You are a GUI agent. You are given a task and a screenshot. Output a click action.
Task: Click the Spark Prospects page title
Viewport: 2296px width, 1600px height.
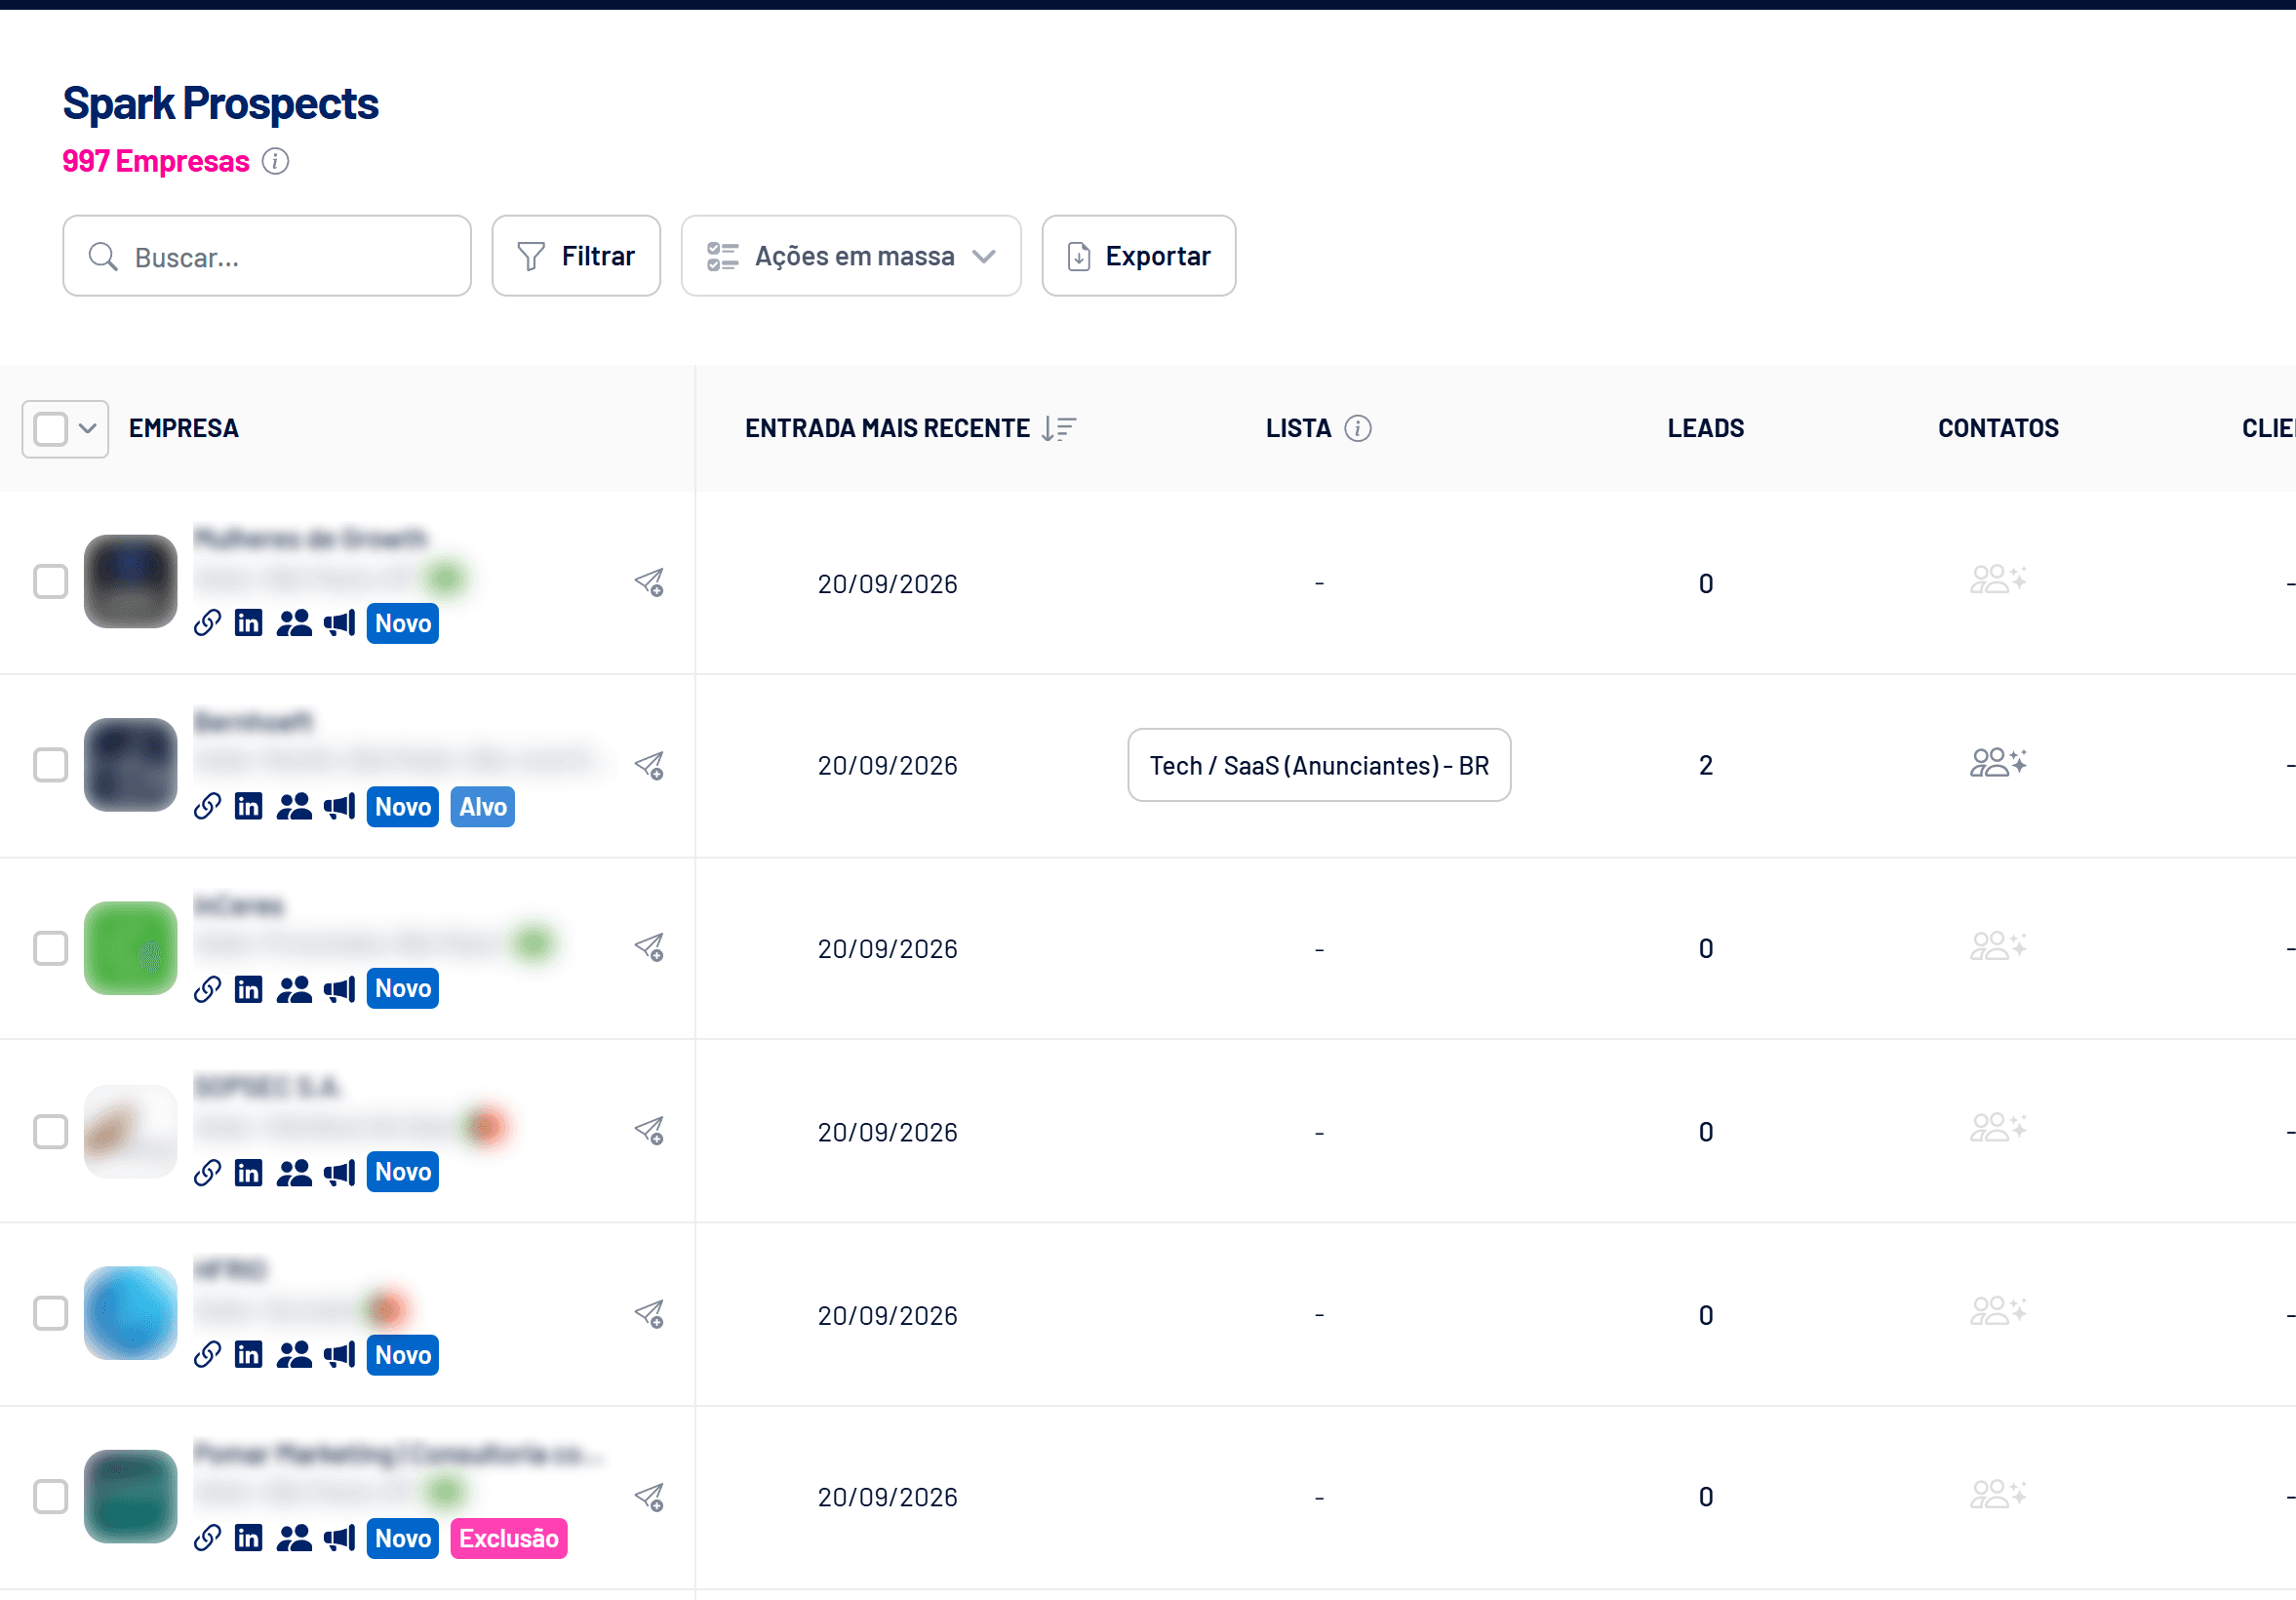click(x=220, y=104)
